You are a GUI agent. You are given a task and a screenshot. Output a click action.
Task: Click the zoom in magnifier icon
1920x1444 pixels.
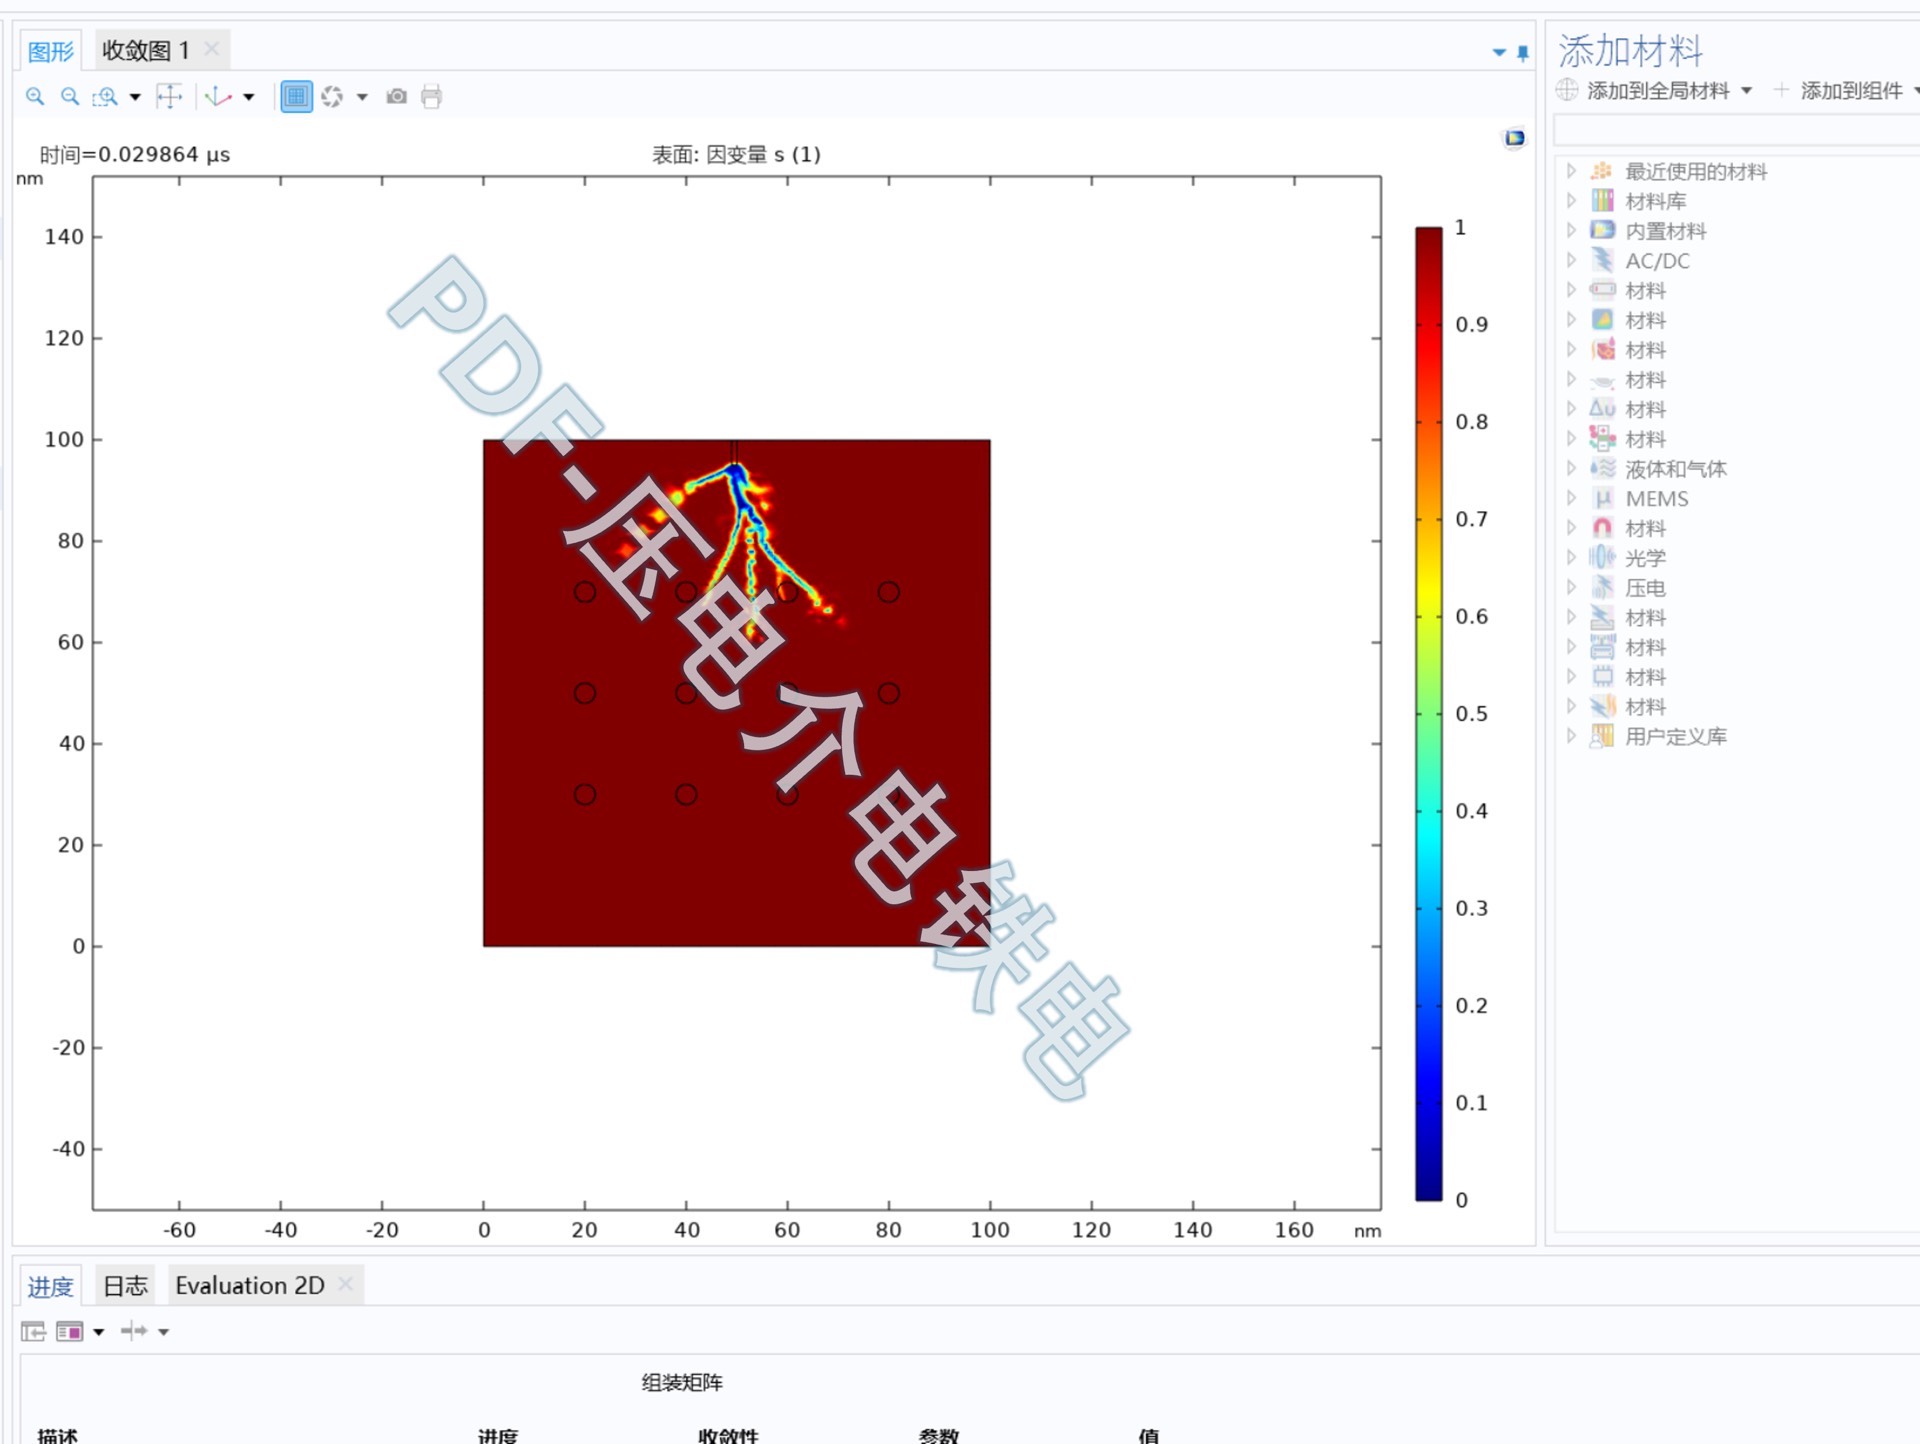35,97
